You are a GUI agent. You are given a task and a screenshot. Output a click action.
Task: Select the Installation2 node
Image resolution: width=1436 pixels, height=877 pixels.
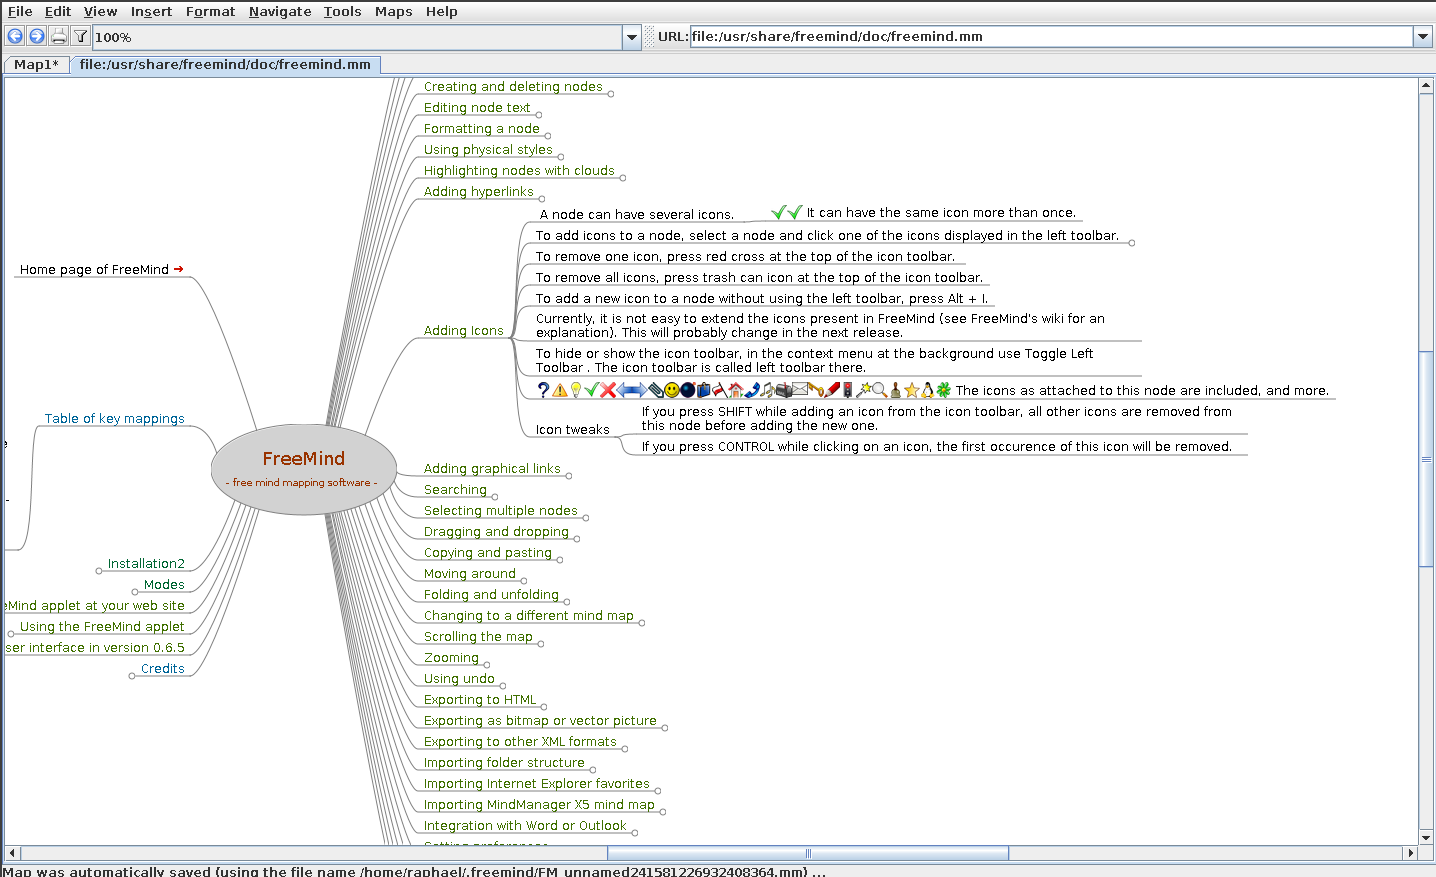pos(146,563)
